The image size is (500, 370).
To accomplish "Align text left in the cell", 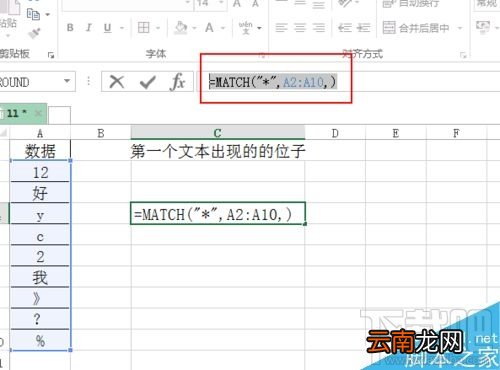I will [281, 28].
